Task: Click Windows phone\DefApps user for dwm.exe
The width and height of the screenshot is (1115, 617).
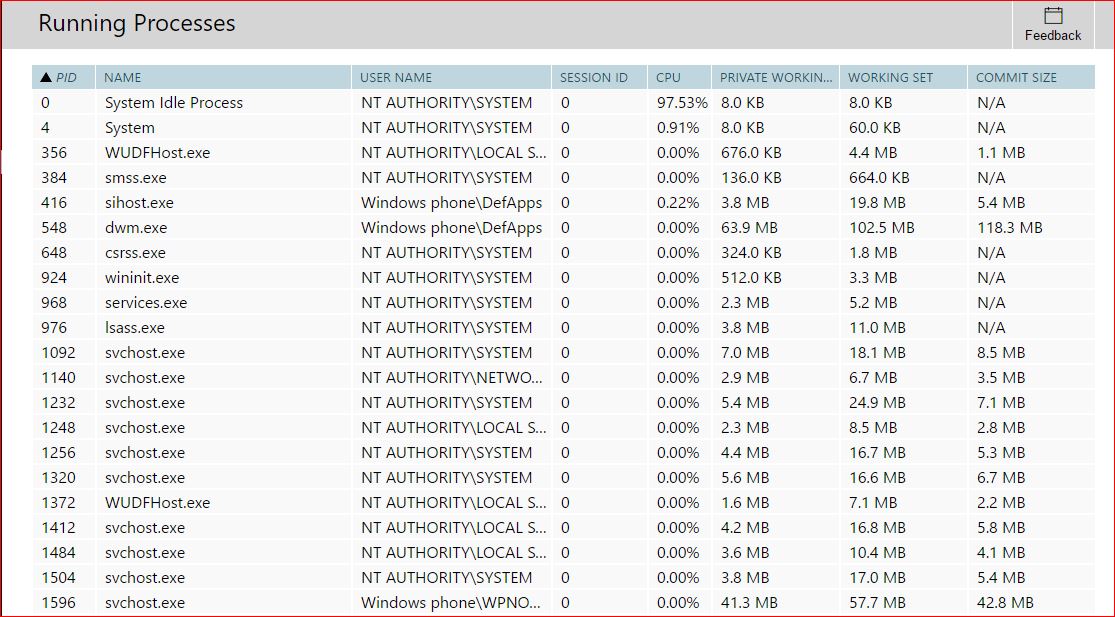Action: tap(452, 227)
